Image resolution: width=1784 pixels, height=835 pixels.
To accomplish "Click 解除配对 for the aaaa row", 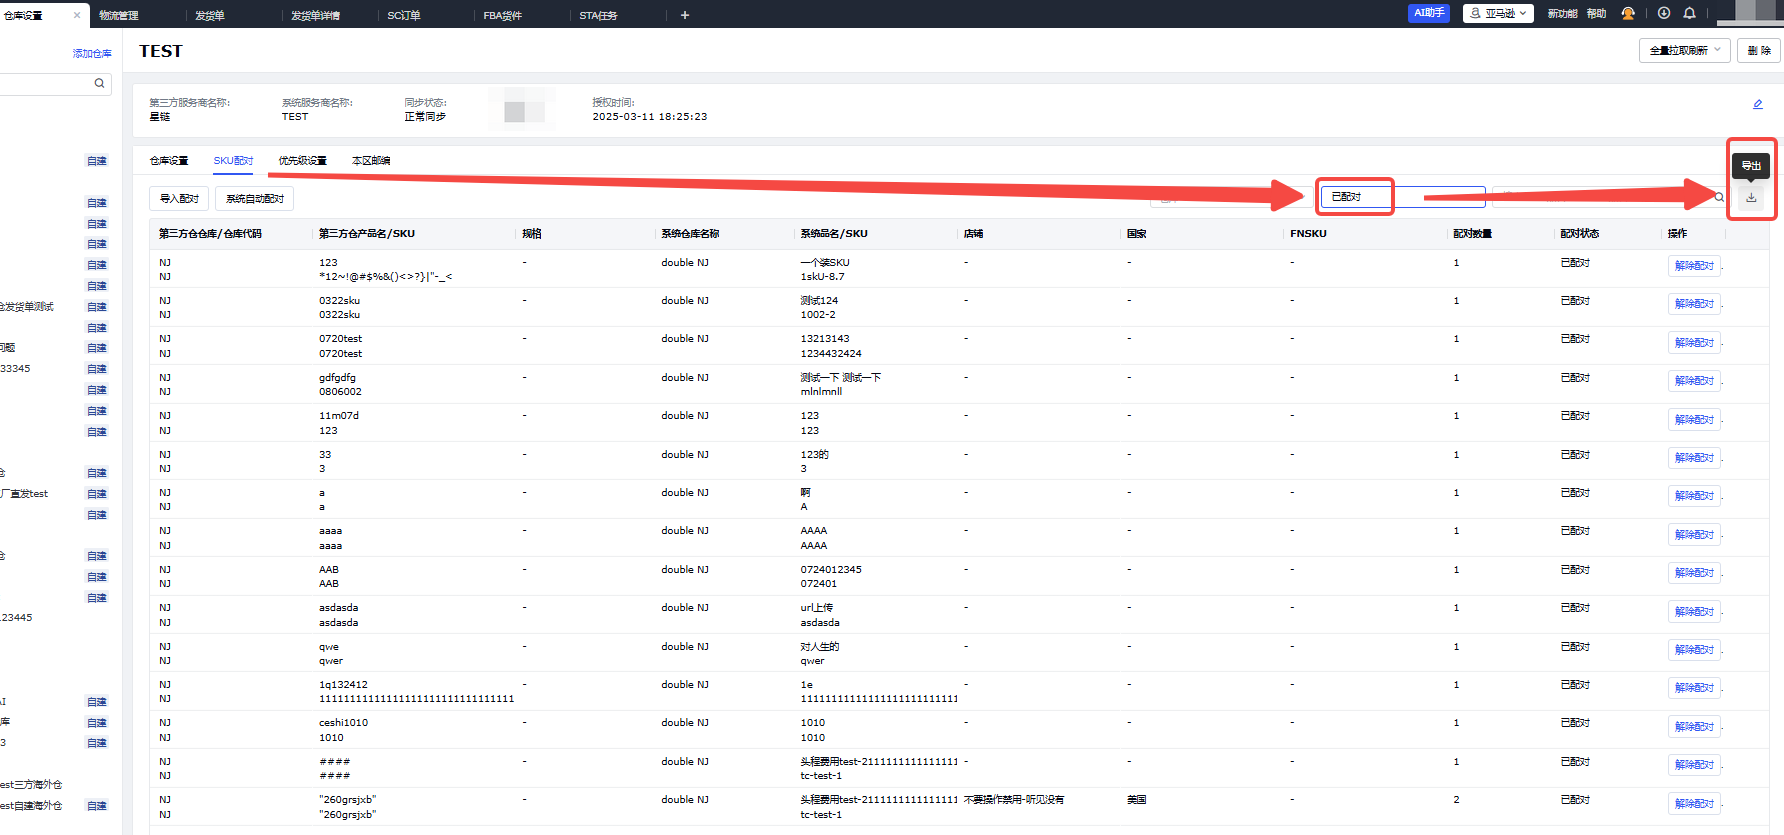I will (1694, 535).
